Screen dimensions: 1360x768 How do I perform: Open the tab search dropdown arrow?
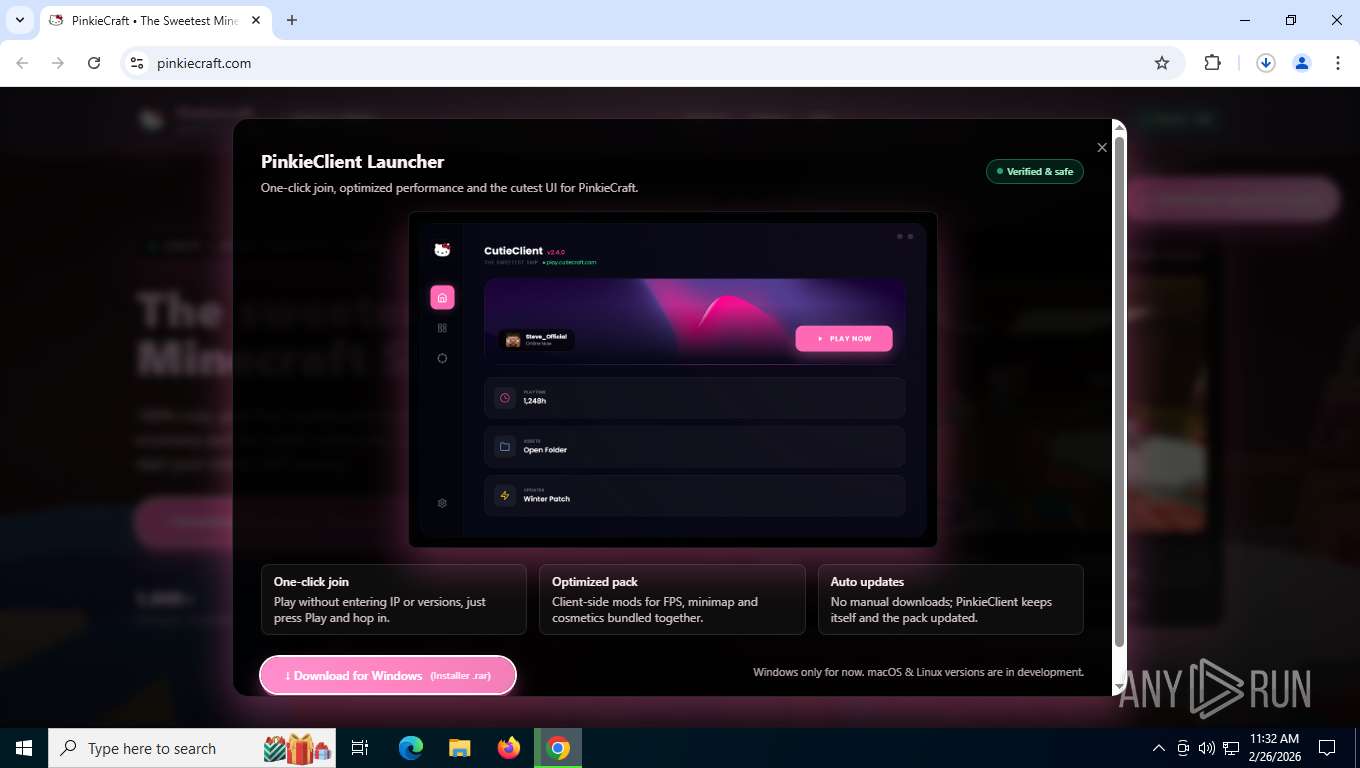pos(20,20)
